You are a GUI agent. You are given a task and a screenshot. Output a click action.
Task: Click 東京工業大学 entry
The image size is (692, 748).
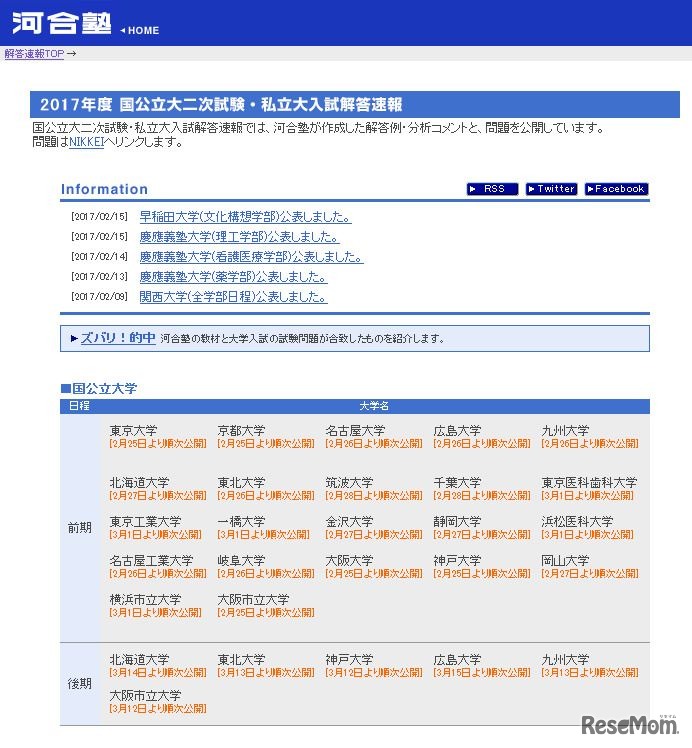tap(145, 522)
